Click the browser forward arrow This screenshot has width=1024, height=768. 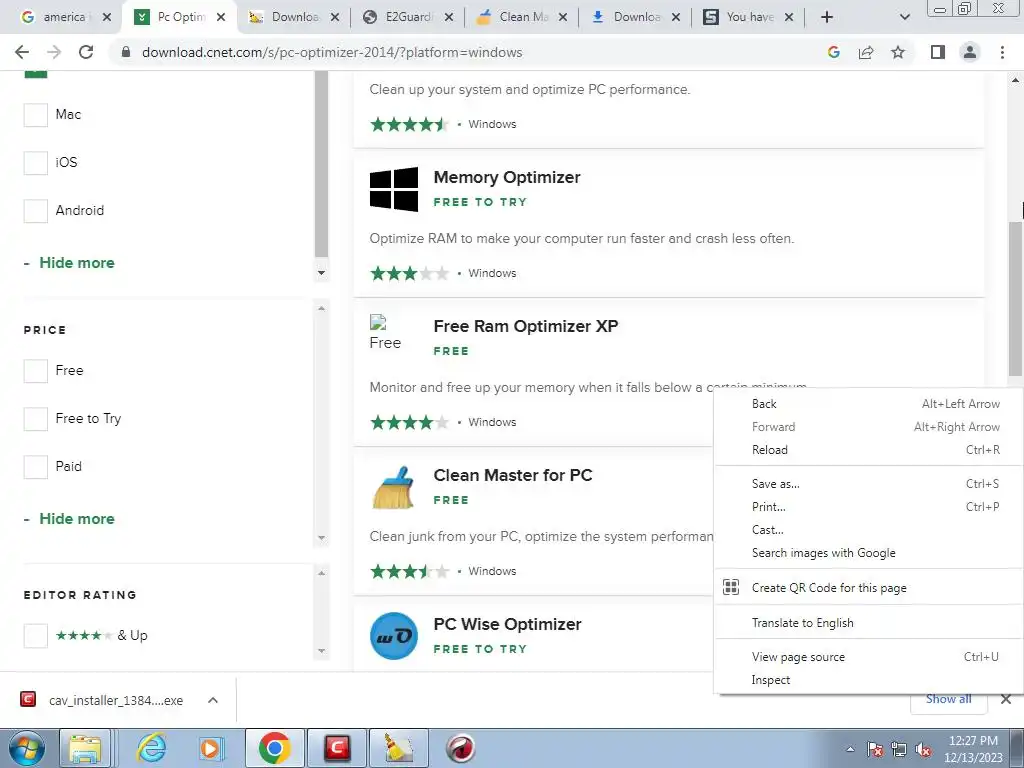[54, 52]
